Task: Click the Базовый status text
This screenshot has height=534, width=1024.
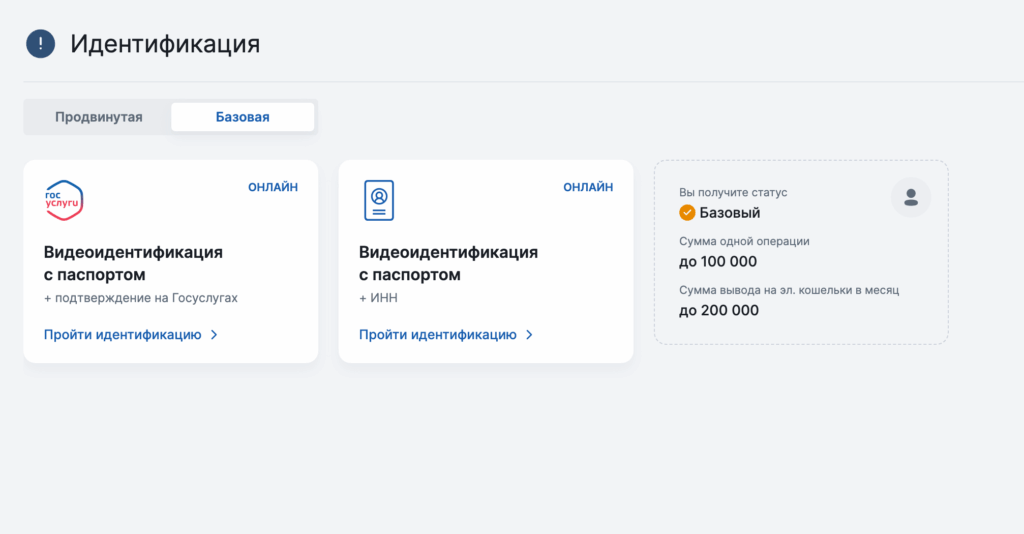Action: point(729,213)
